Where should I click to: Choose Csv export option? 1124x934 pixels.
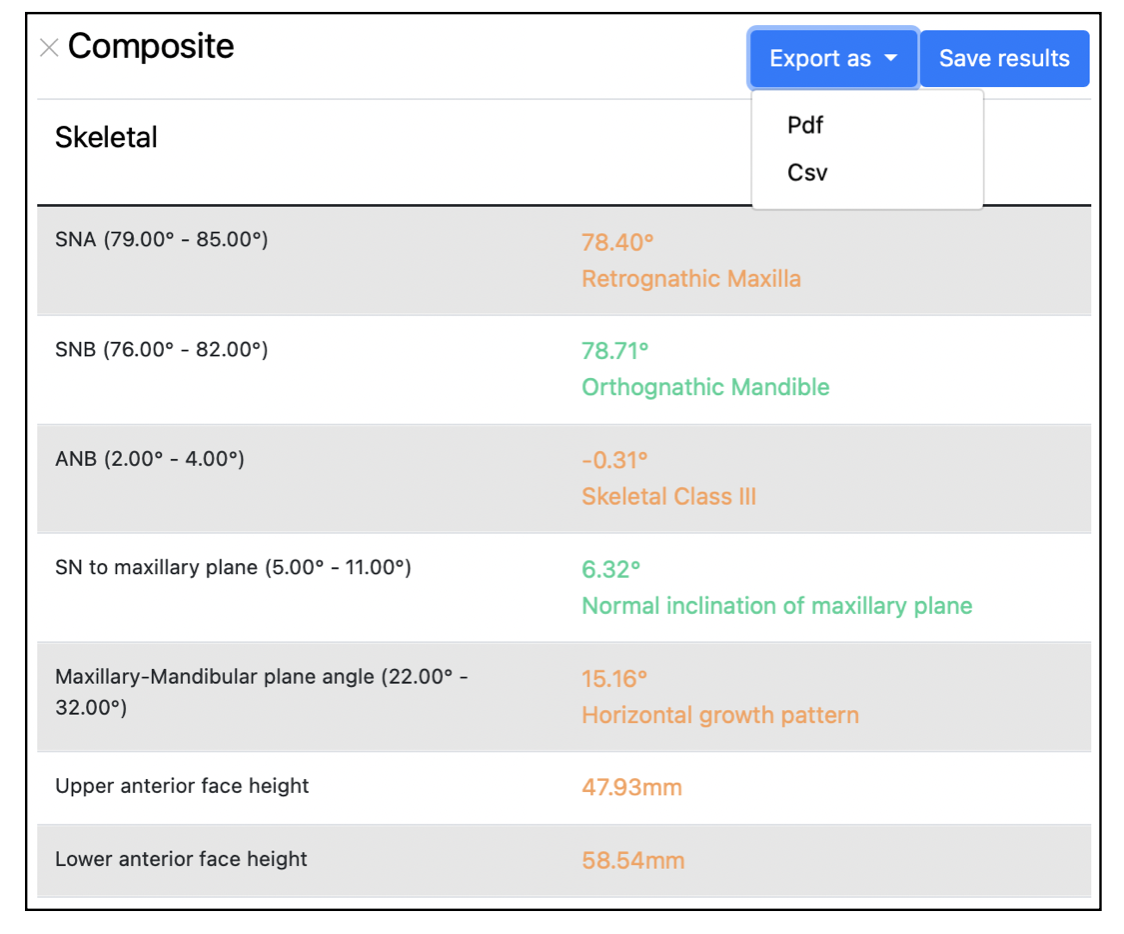click(807, 172)
